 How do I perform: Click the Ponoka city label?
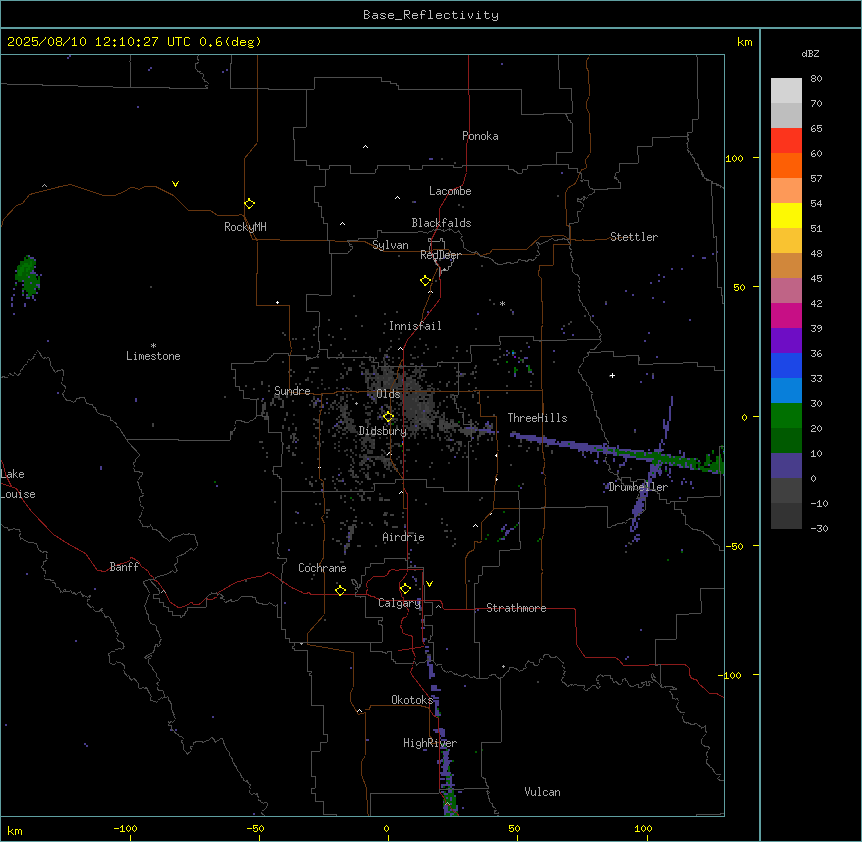point(480,136)
